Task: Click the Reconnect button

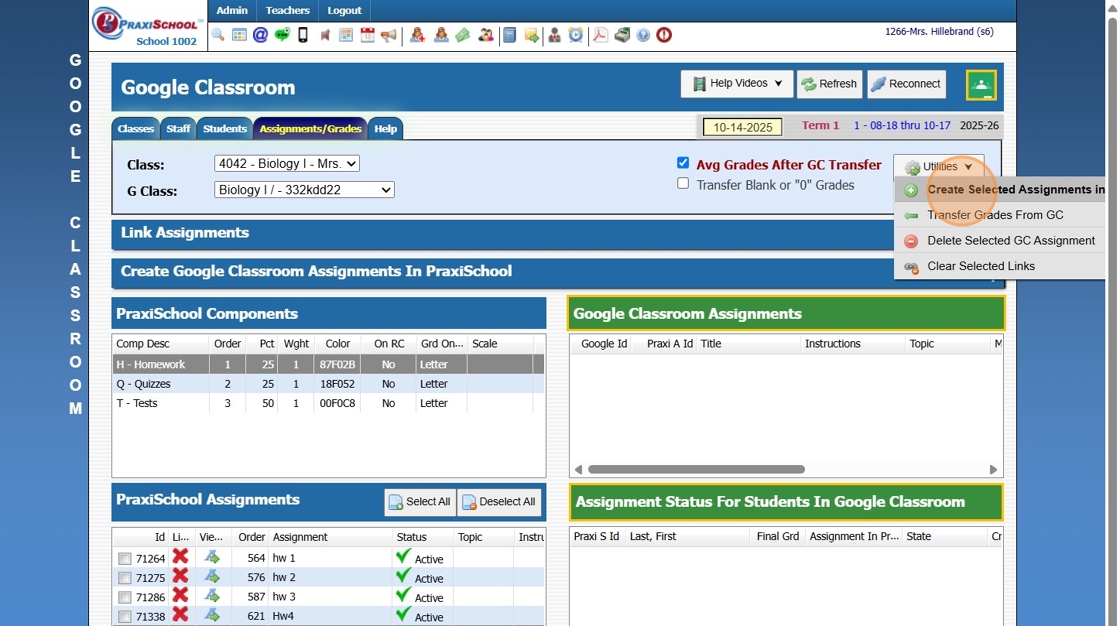Action: 906,84
